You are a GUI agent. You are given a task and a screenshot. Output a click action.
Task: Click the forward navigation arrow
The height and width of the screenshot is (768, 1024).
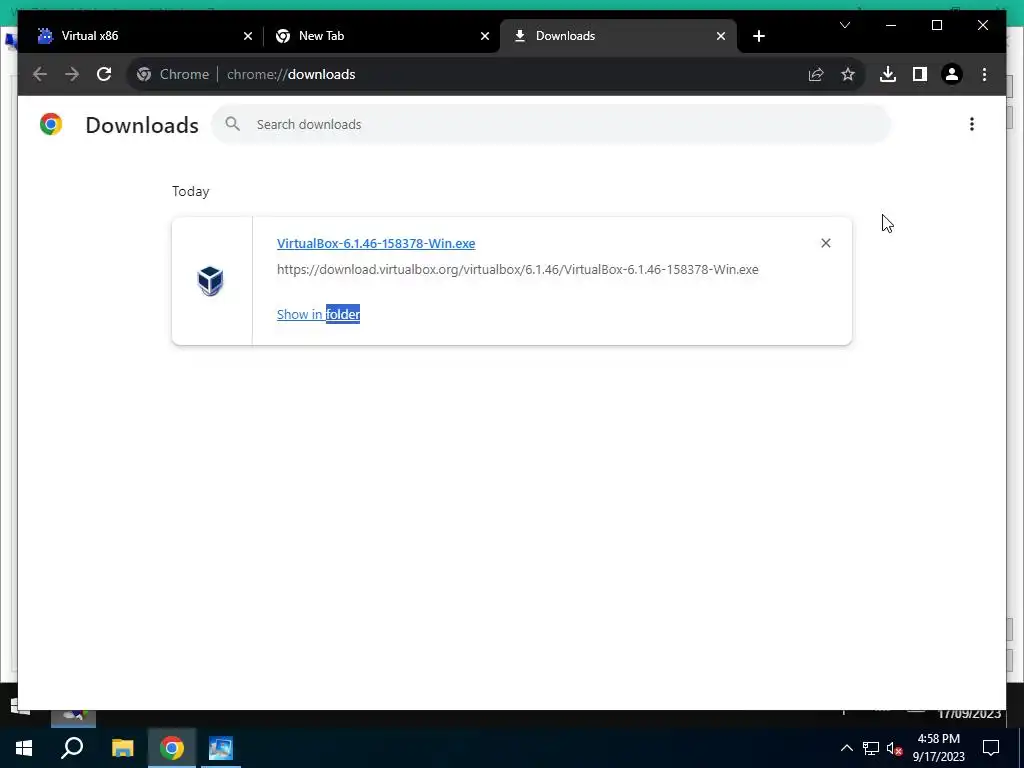coord(72,74)
